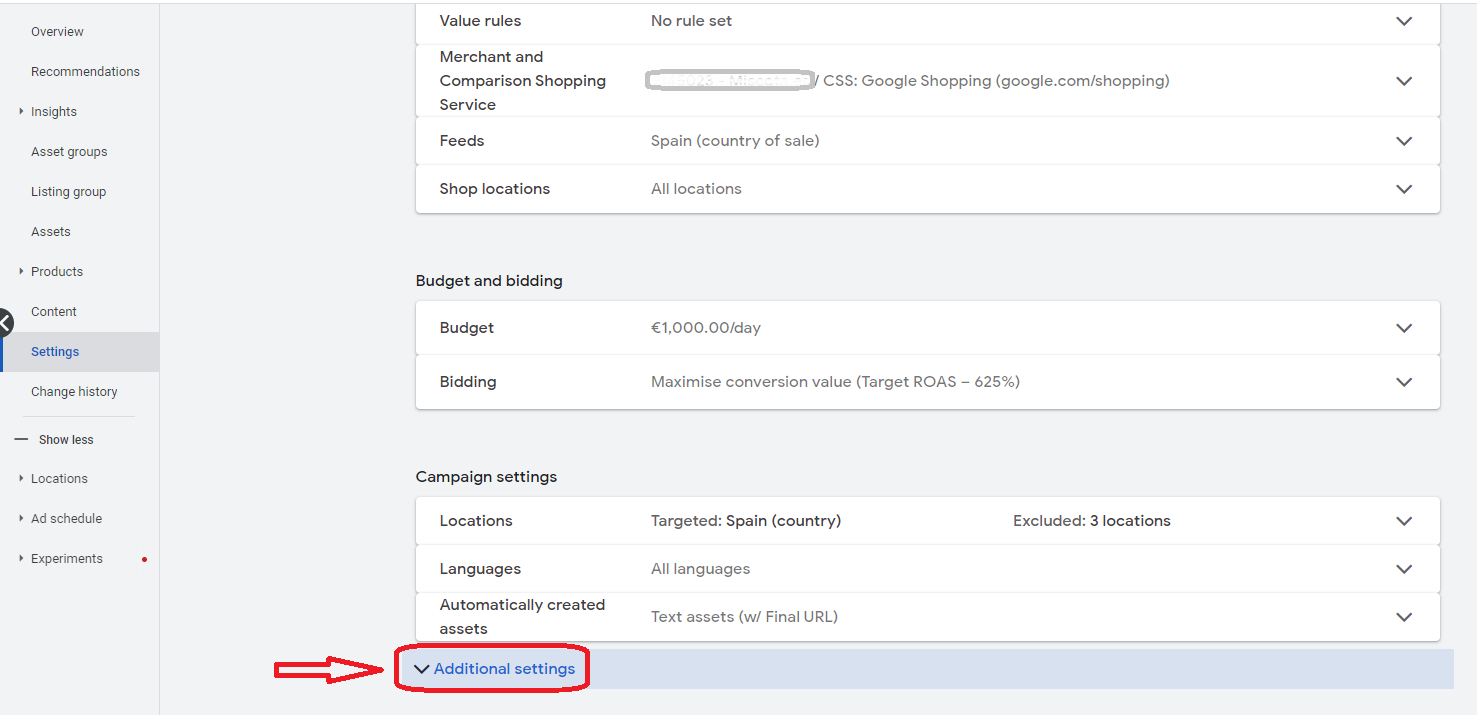1477x715 pixels.
Task: Click the €1,000.00/day budget value
Action: point(706,328)
